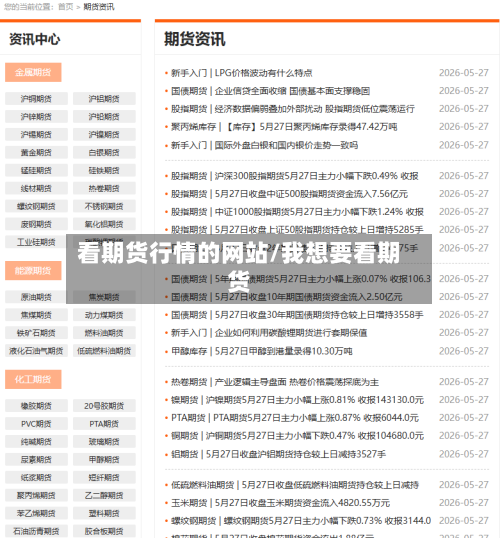This screenshot has width=500, height=538.
Task: Select 聚丙烯期货 in the sidebar
Action: pyautogui.click(x=36, y=495)
